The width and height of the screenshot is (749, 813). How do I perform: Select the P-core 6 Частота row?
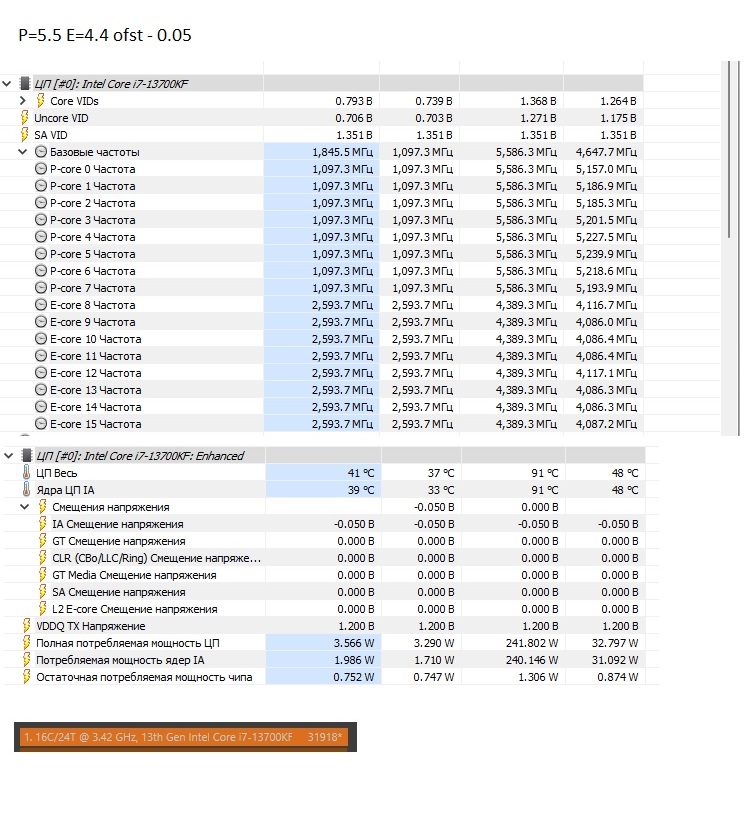(321, 271)
